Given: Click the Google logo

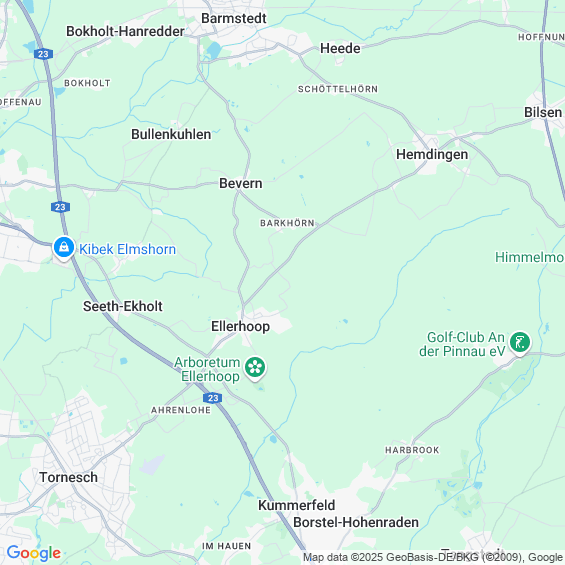Looking at the screenshot, I should coord(34,553).
